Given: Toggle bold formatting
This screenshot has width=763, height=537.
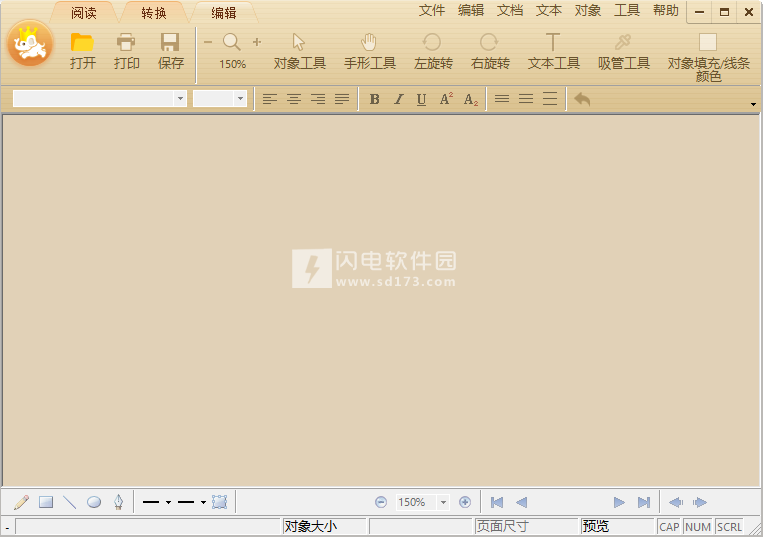Looking at the screenshot, I should click(x=374, y=99).
